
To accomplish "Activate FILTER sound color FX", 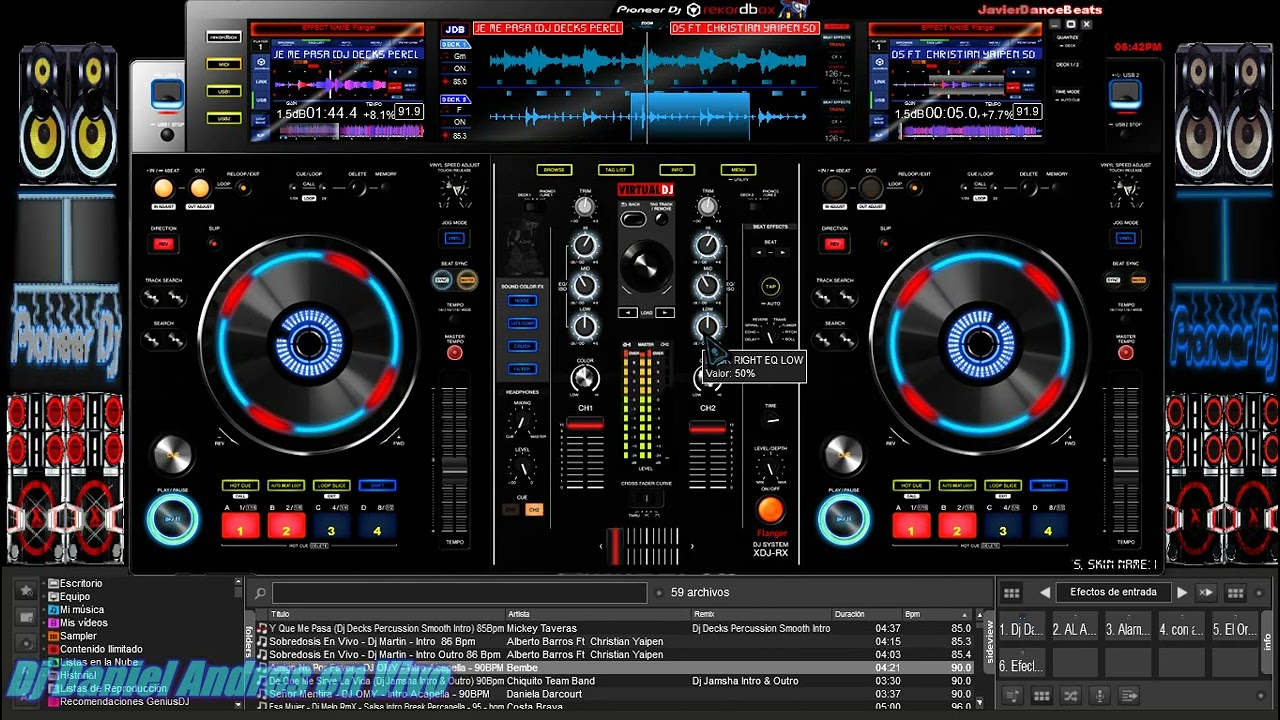I will tap(522, 369).
